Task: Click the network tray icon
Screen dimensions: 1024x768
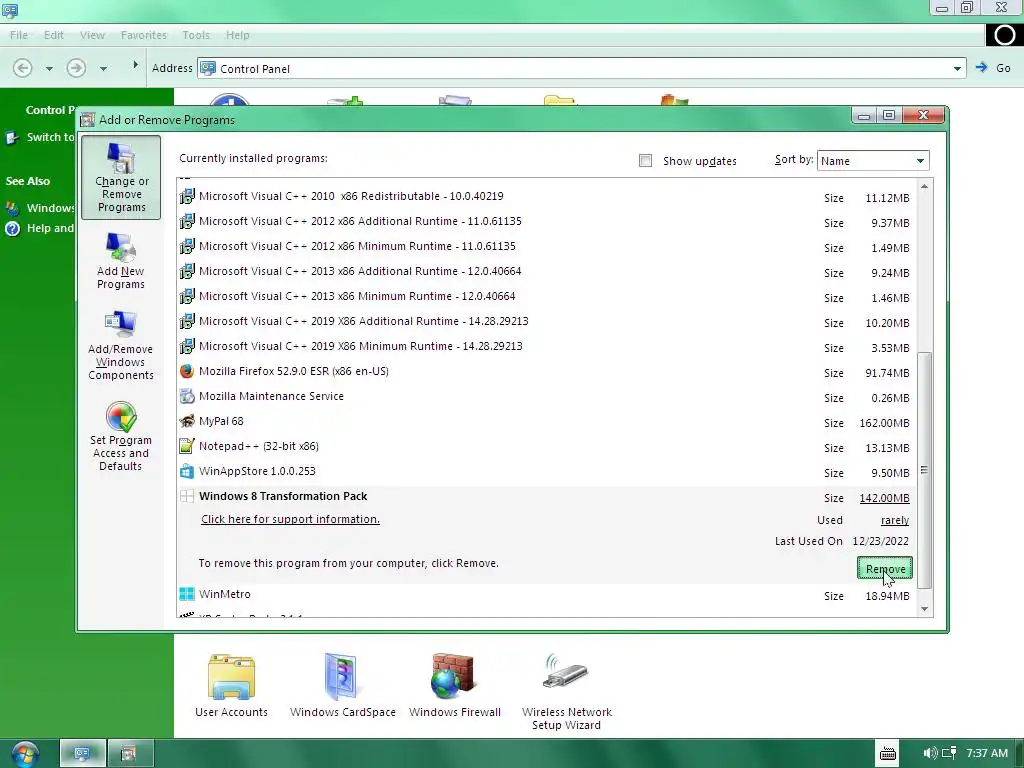Action: click(x=949, y=754)
